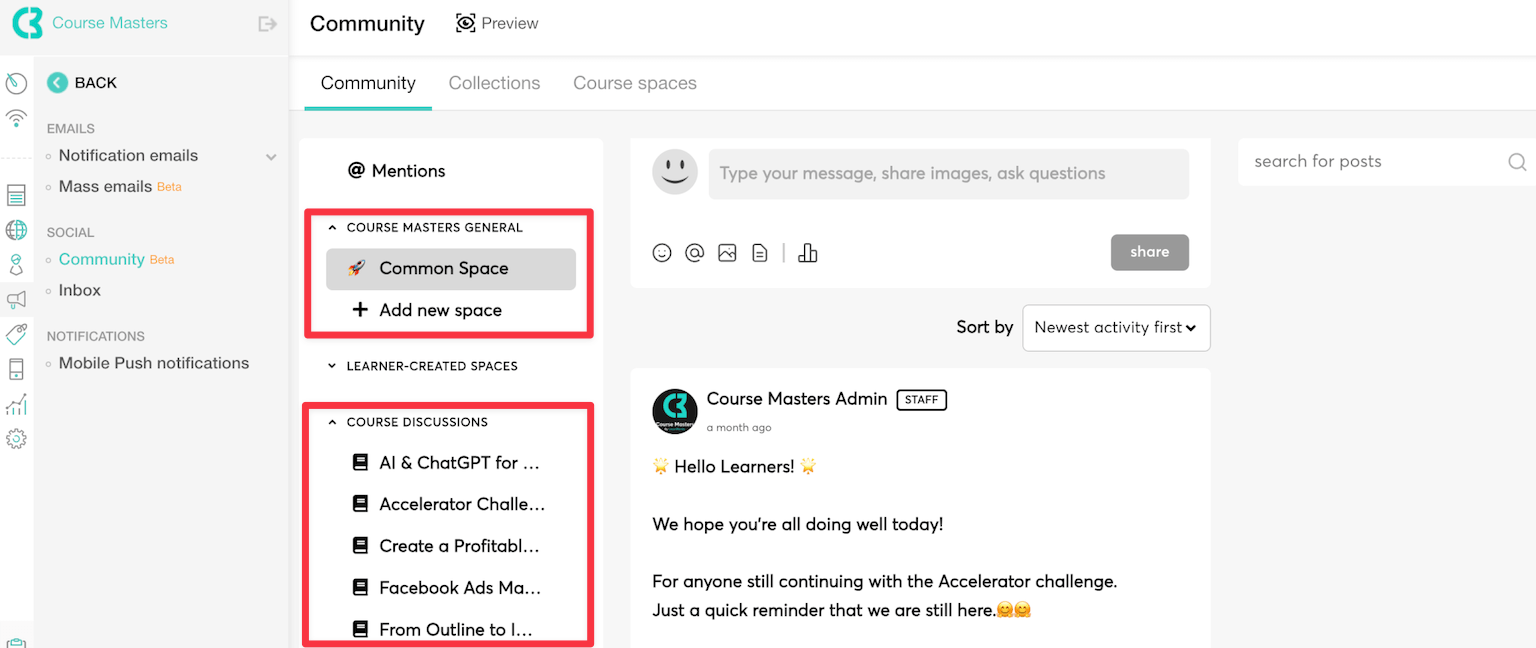Click the @ mention icon in composer toolbar
The height and width of the screenshot is (648, 1536).
694,253
